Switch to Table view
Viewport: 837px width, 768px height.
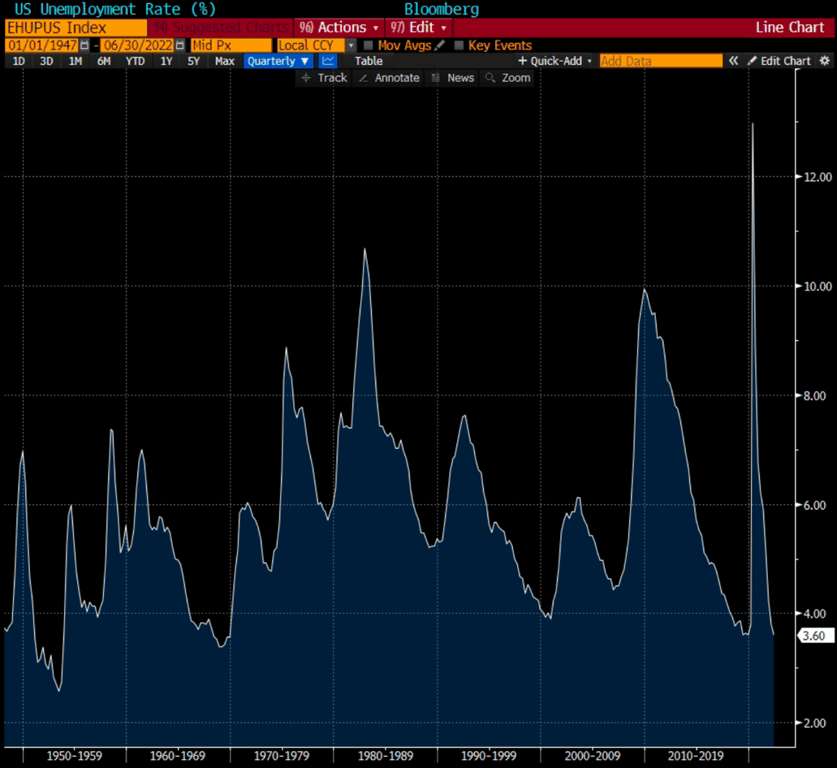tap(369, 61)
